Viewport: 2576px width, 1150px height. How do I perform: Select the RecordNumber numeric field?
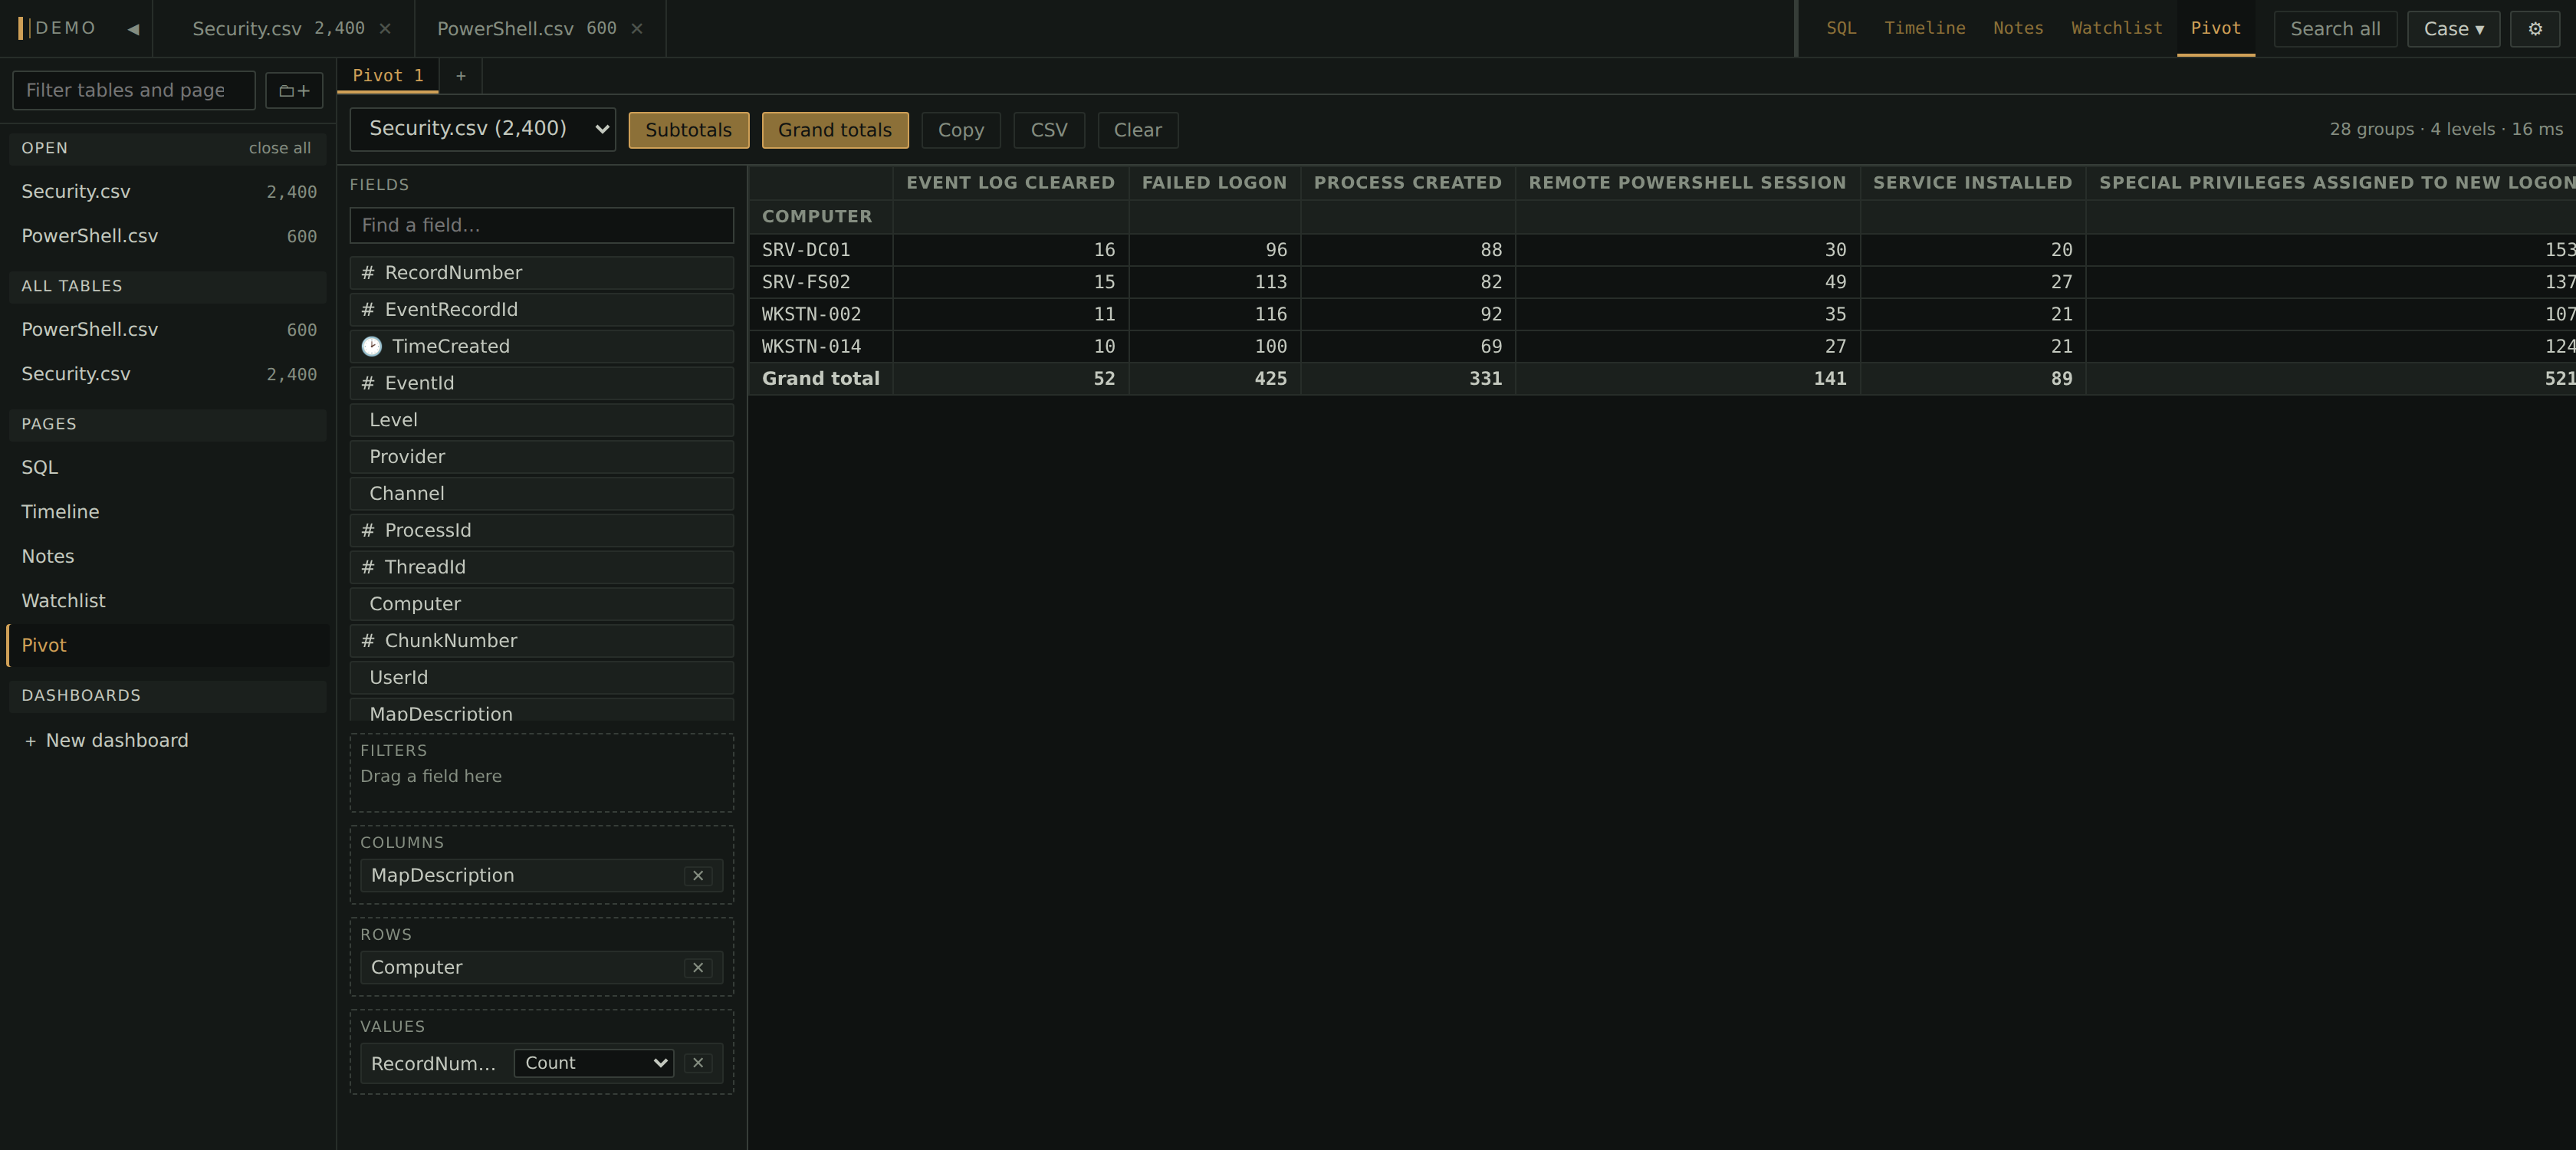[x=541, y=273]
